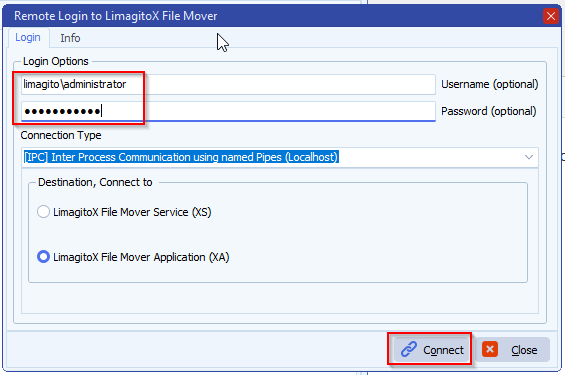Image resolution: width=565 pixels, height=375 pixels.
Task: Focus the Password input field
Action: pos(228,111)
